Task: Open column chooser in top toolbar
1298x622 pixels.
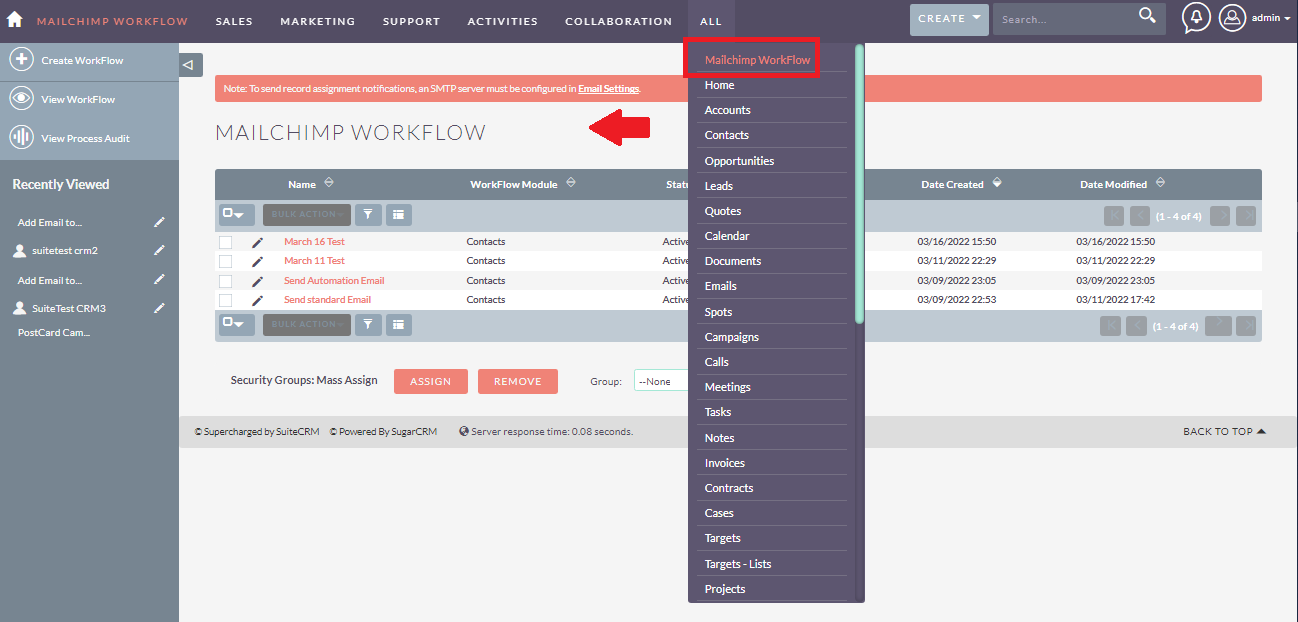Action: click(x=398, y=214)
